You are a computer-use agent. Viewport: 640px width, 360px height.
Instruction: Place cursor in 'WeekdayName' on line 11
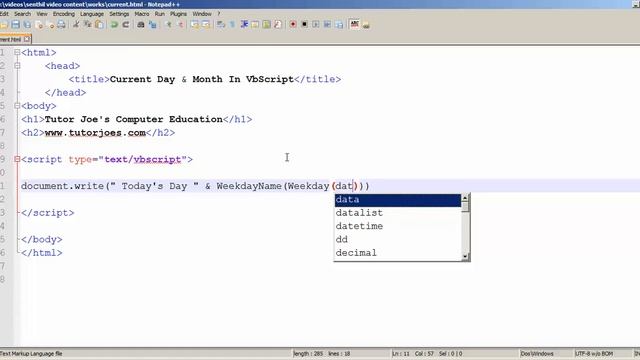coord(249,186)
